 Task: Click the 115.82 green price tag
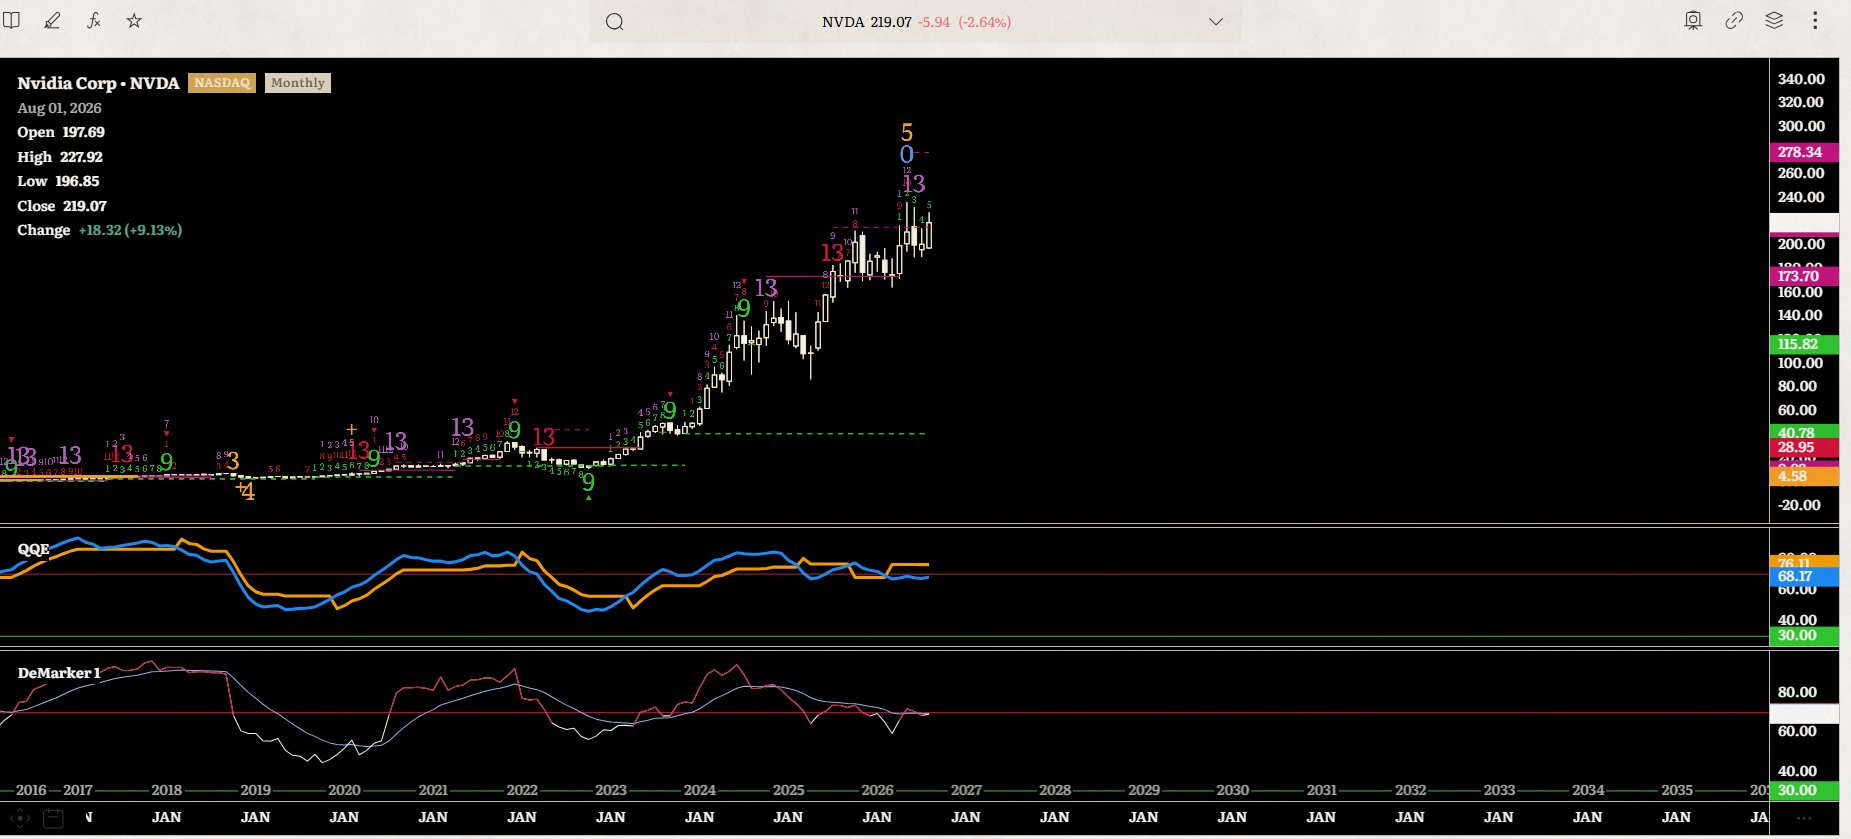click(1803, 344)
